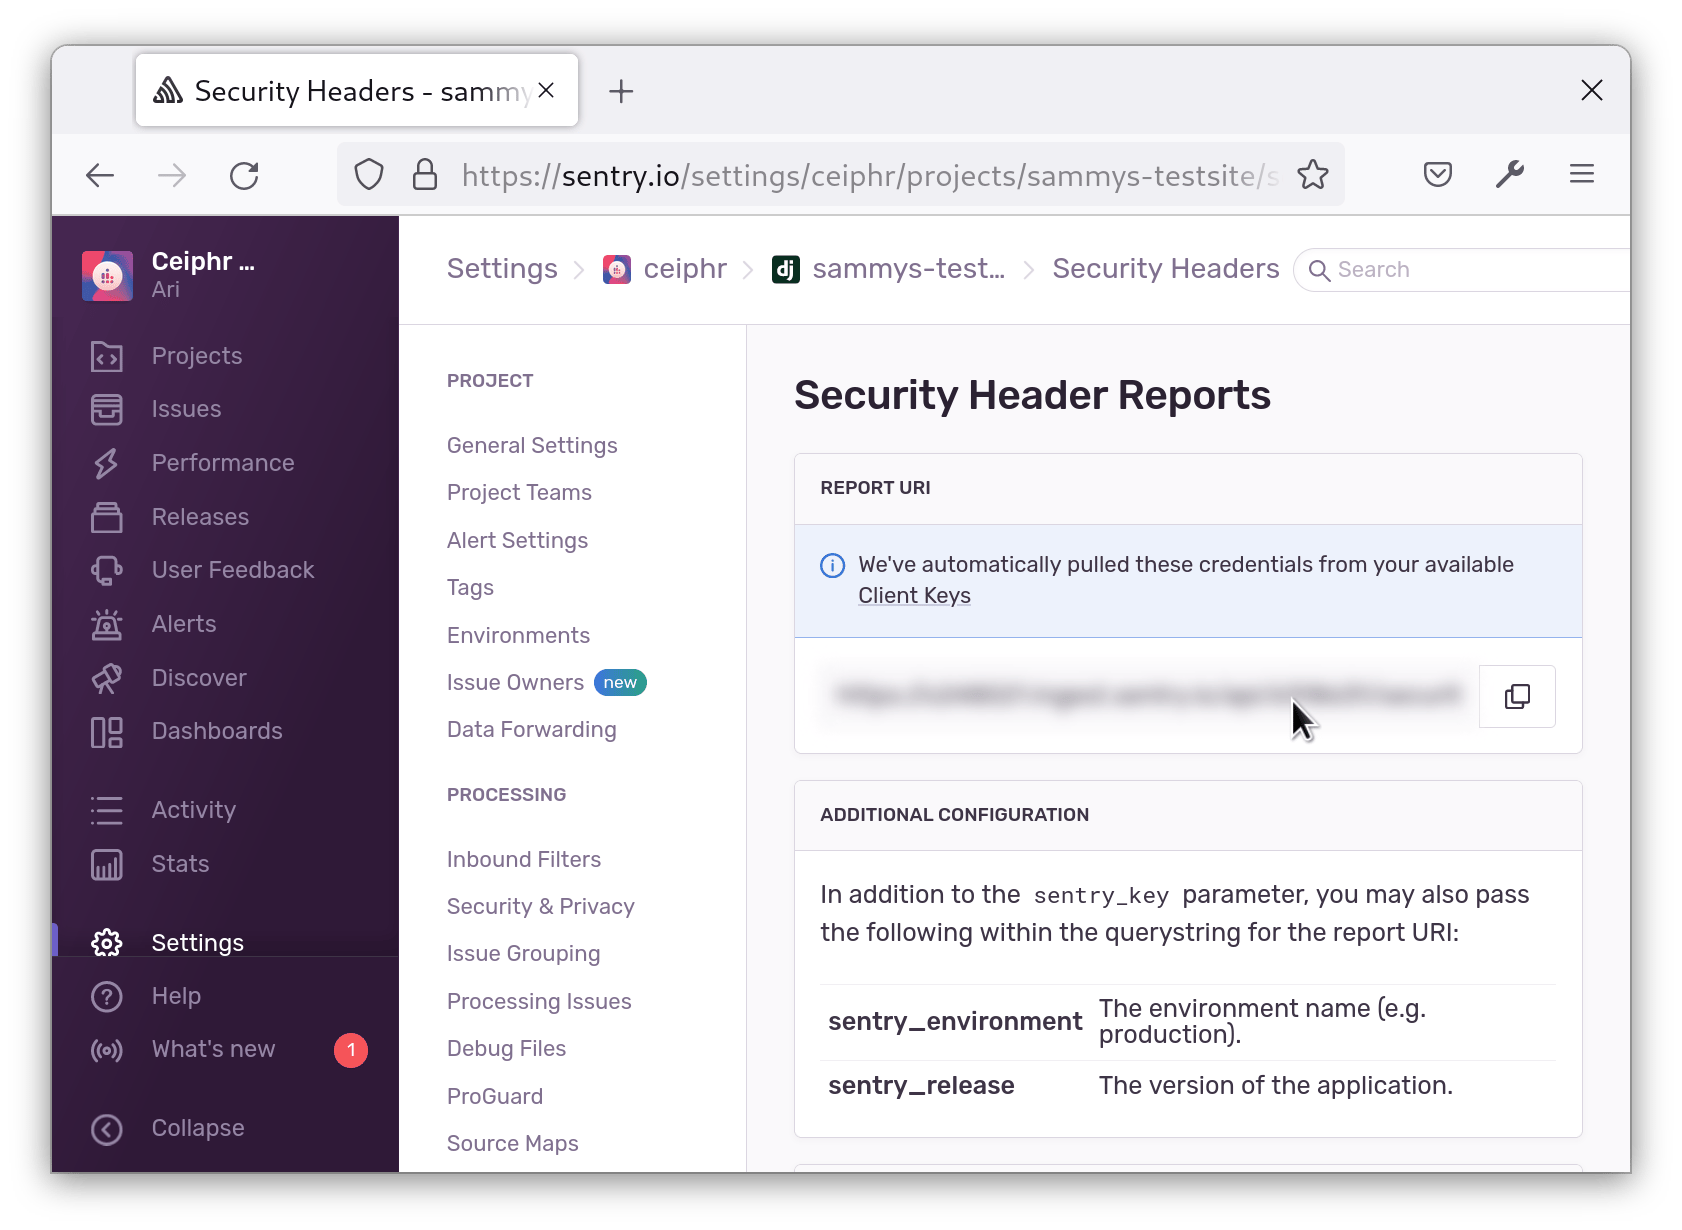Open Project Teams settings
1682x1230 pixels.
[x=519, y=493]
